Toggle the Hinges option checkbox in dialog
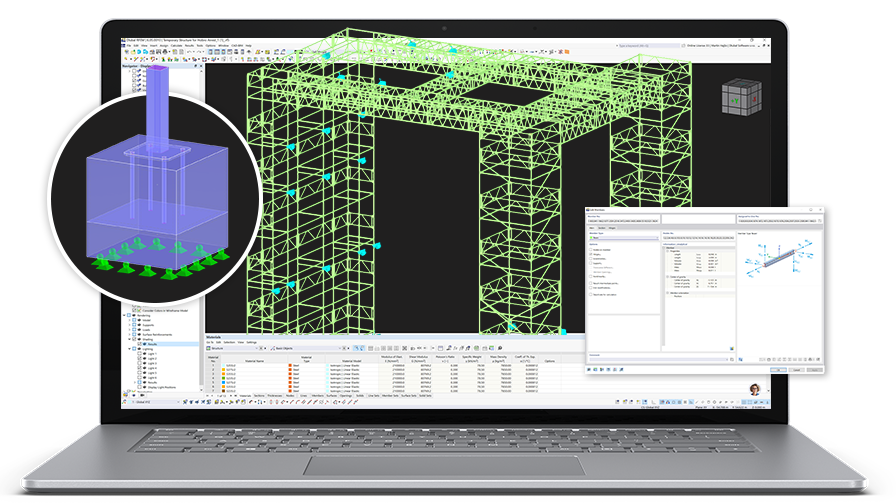Image resolution: width=896 pixels, height=504 pixels. 590,254
